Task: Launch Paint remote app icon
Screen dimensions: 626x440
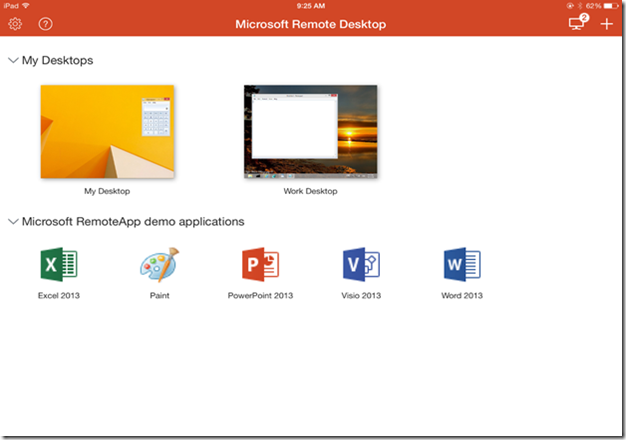Action: click(160, 264)
